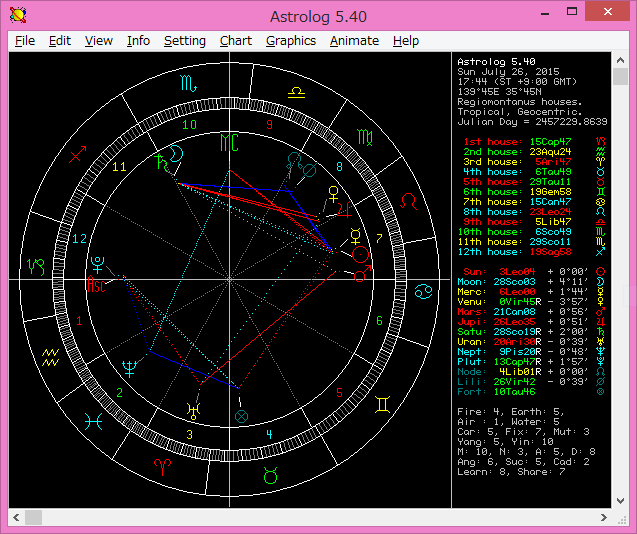Open the Help menu
The width and height of the screenshot is (637, 534).
[405, 41]
